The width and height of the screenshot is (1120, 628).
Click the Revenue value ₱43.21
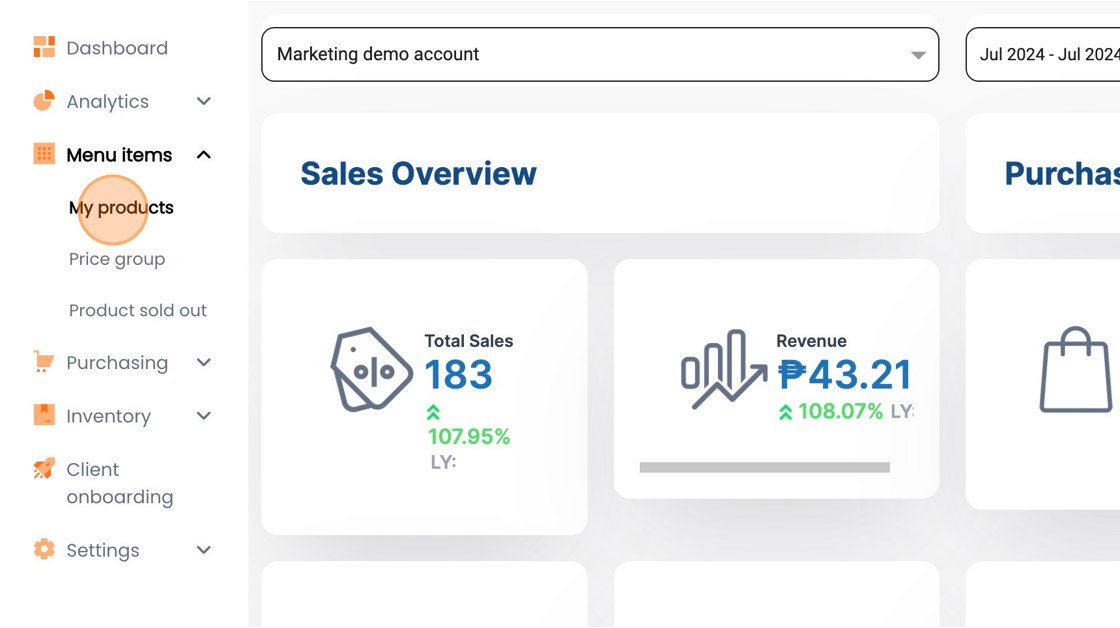[844, 374]
